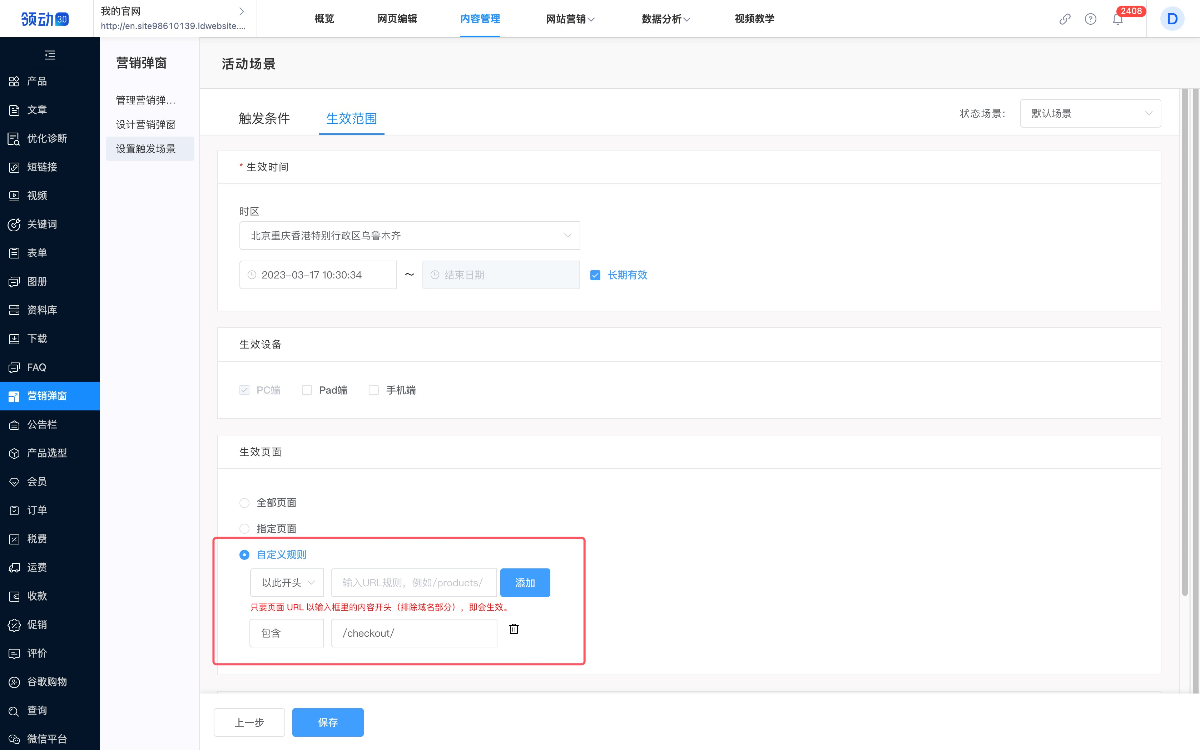Select the 全部页面 radio option
Screen dimensions: 1200x750
[x=245, y=503]
